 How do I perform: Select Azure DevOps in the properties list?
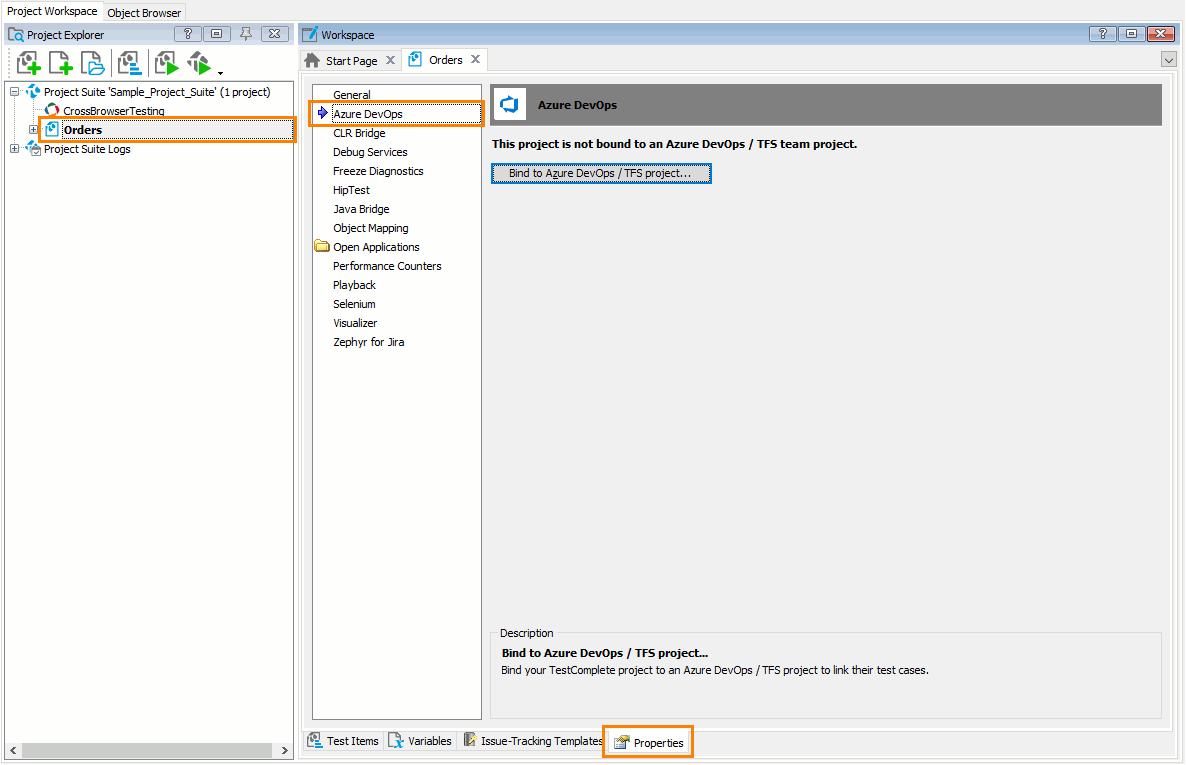click(x=368, y=114)
